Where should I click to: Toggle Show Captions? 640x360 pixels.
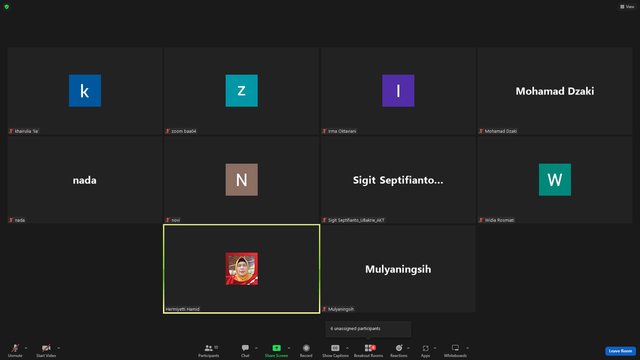pos(335,350)
